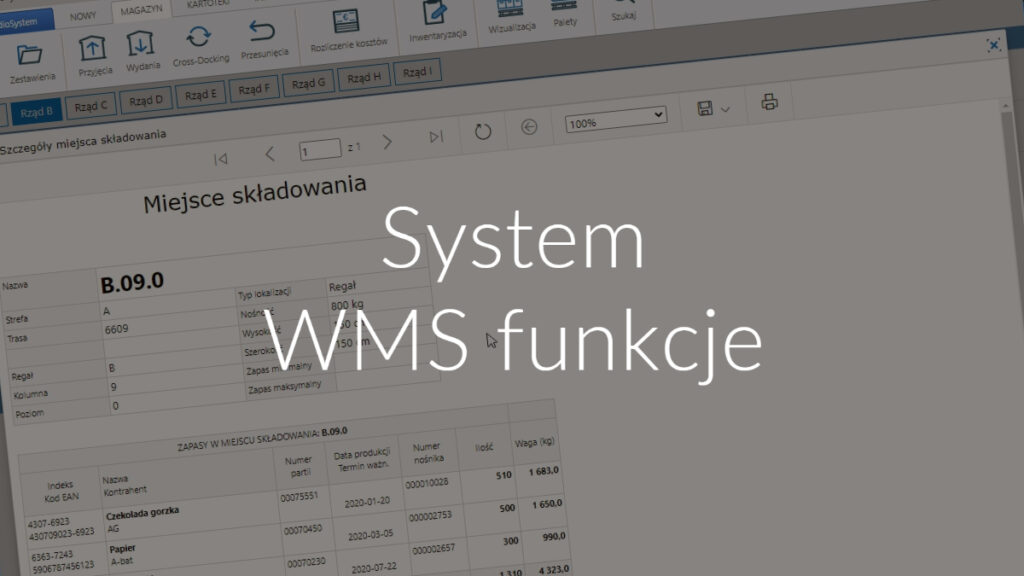Open the Wizualizacja warehouse view

(511, 16)
